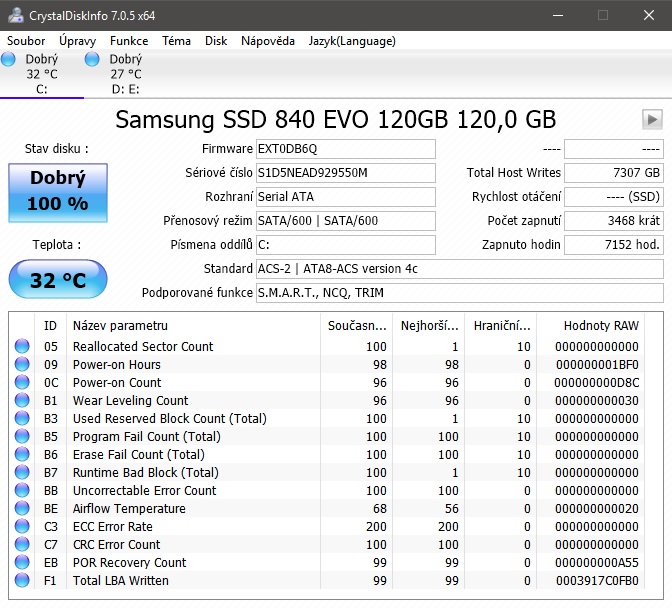Select the C: drive tab

42,74
